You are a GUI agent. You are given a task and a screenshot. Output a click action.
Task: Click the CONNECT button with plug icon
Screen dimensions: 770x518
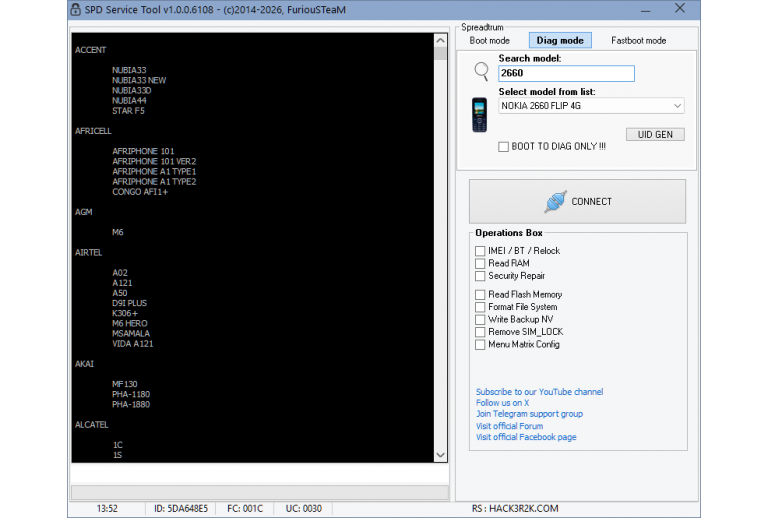pos(577,202)
